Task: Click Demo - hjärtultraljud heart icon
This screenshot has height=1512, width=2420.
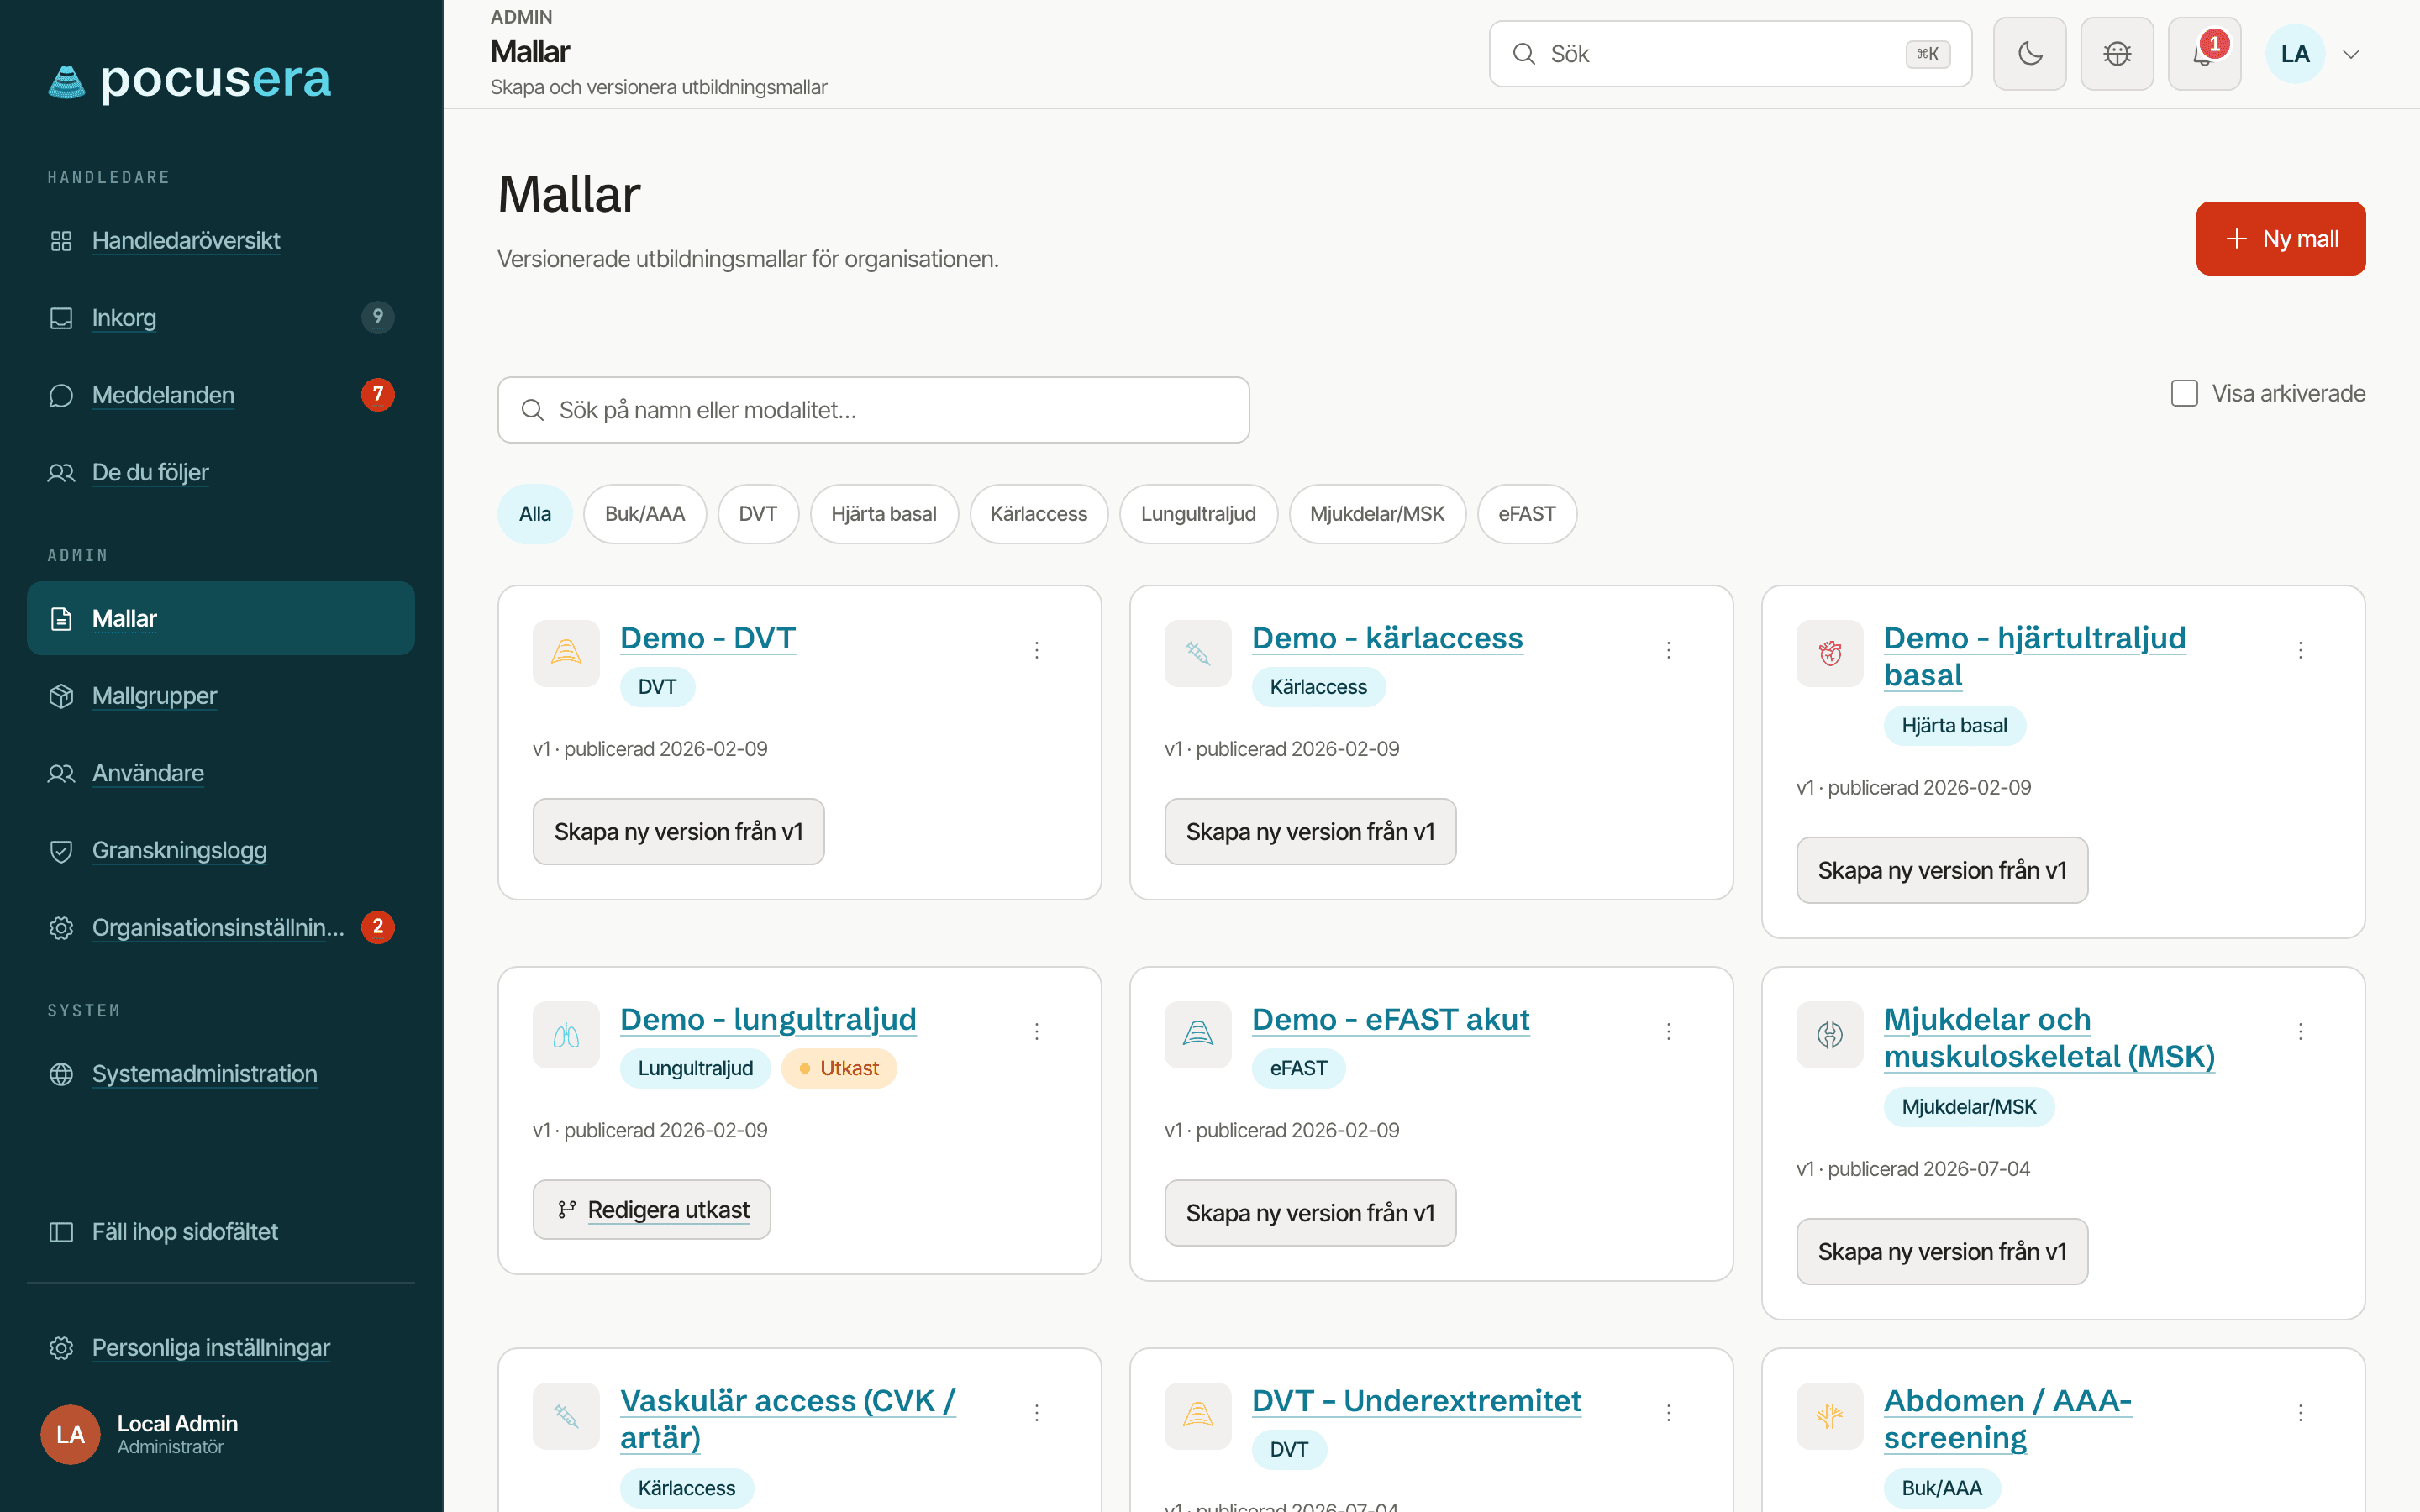Action: click(x=1830, y=653)
